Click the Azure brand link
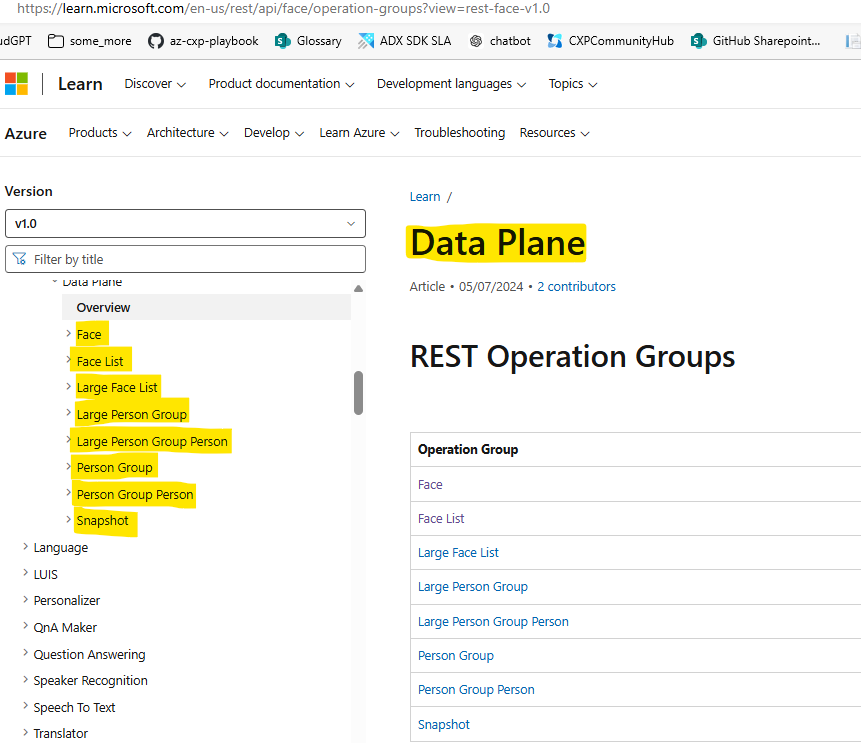Image resolution: width=861 pixels, height=743 pixels. point(26,133)
